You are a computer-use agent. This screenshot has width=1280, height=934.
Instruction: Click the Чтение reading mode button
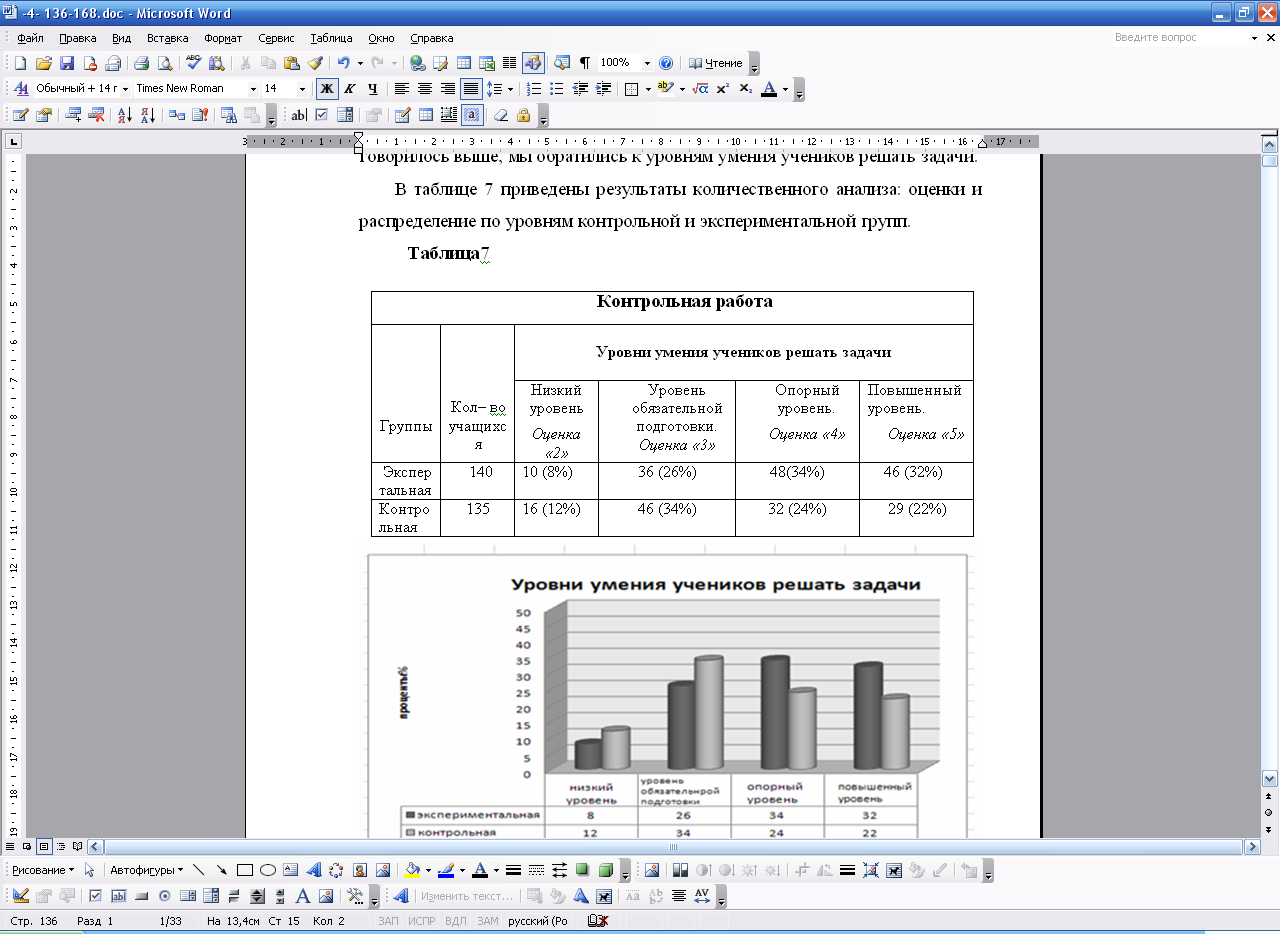(716, 63)
